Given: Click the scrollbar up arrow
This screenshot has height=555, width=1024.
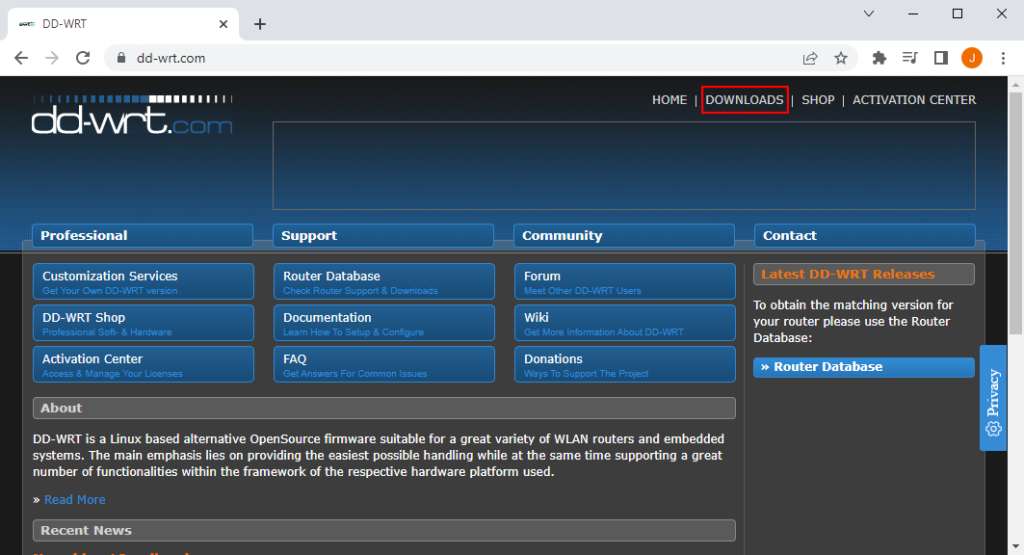Looking at the screenshot, I should click(x=1016, y=84).
